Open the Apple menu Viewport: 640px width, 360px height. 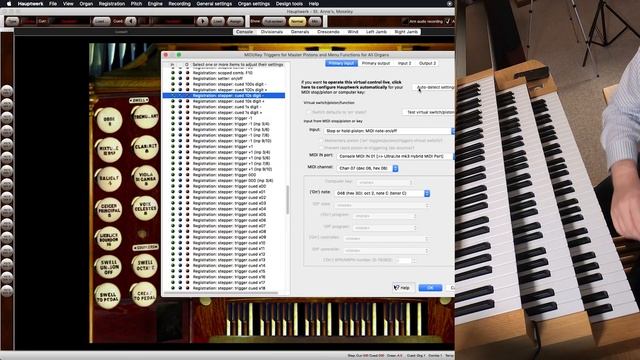click(9, 4)
